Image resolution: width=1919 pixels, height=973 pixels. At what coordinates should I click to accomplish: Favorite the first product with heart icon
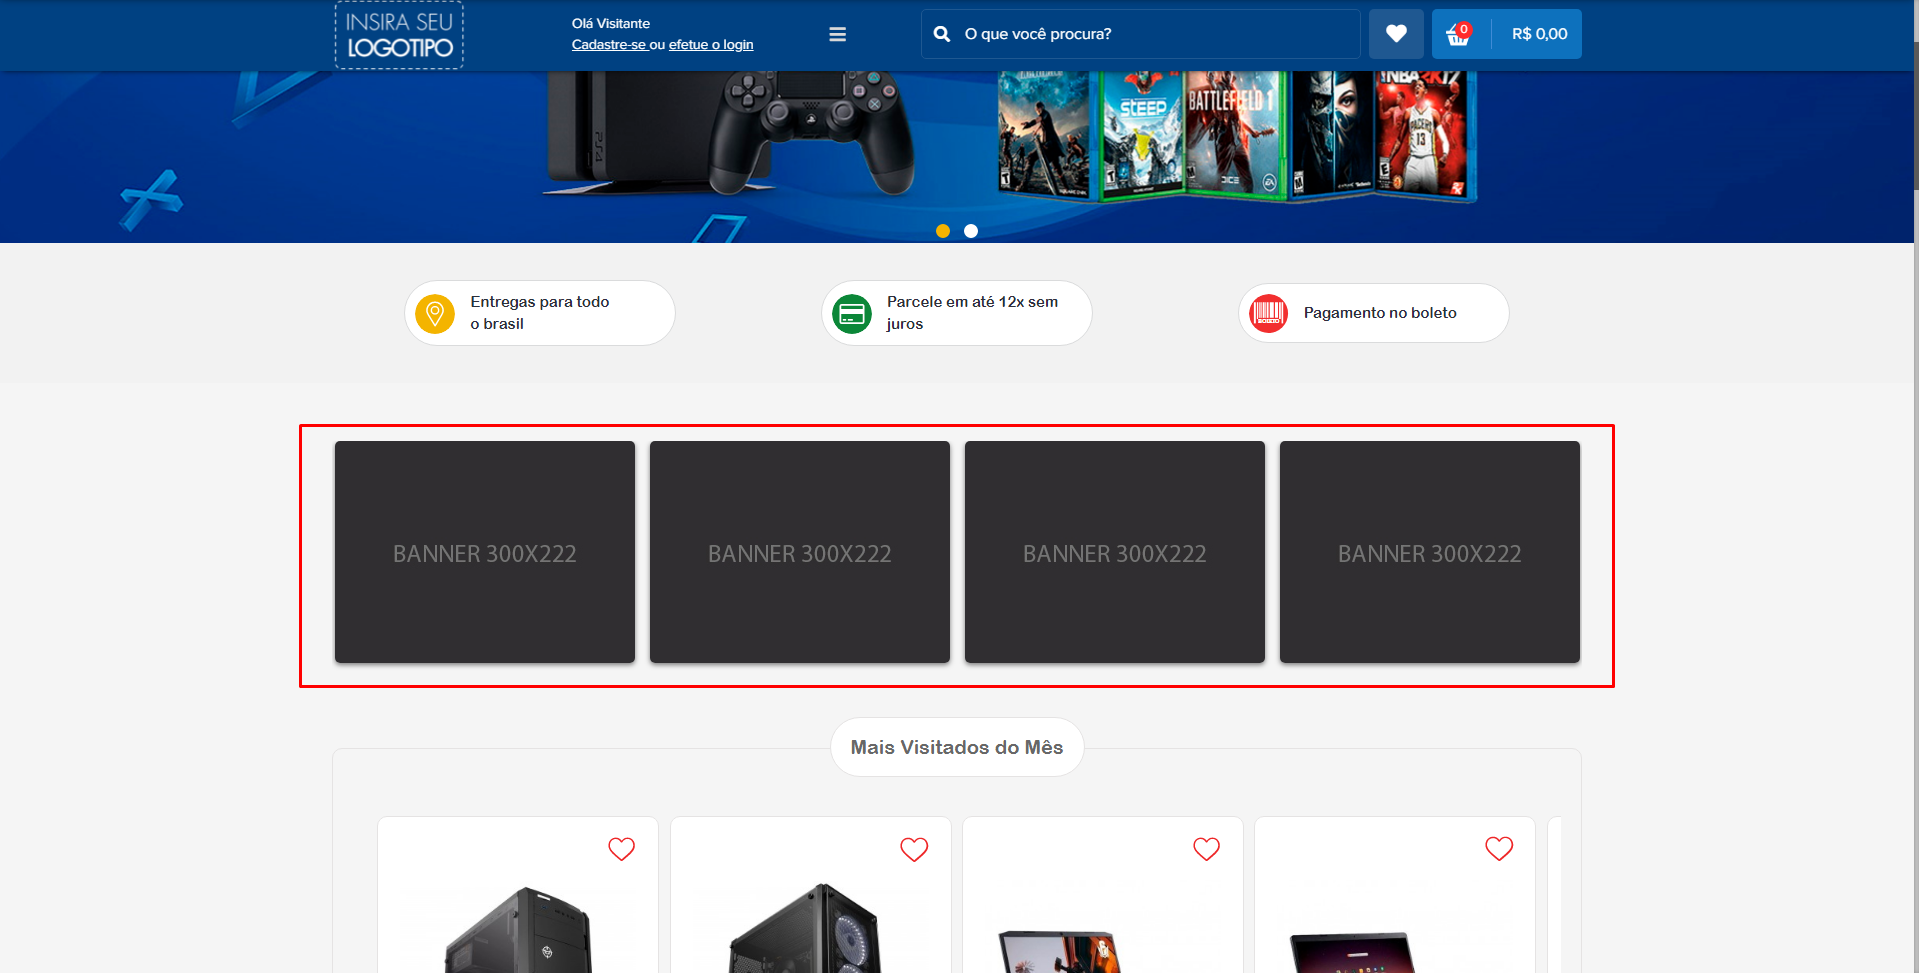(x=622, y=849)
